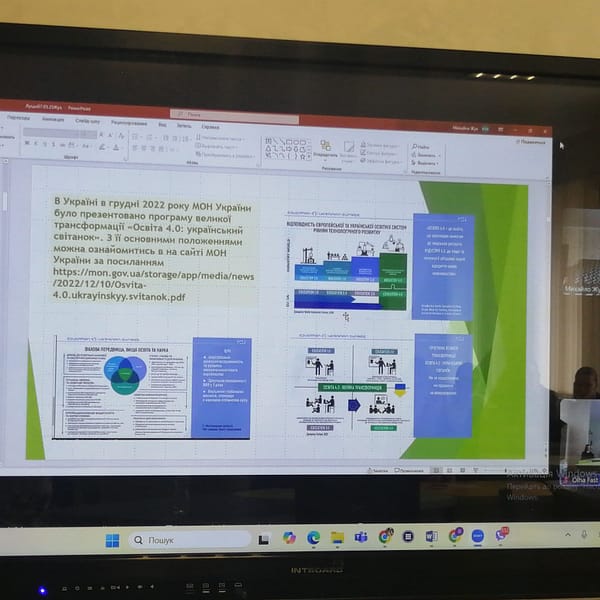Click the Bold formatting icon
This screenshot has width=600, height=600.
pyautogui.click(x=29, y=145)
